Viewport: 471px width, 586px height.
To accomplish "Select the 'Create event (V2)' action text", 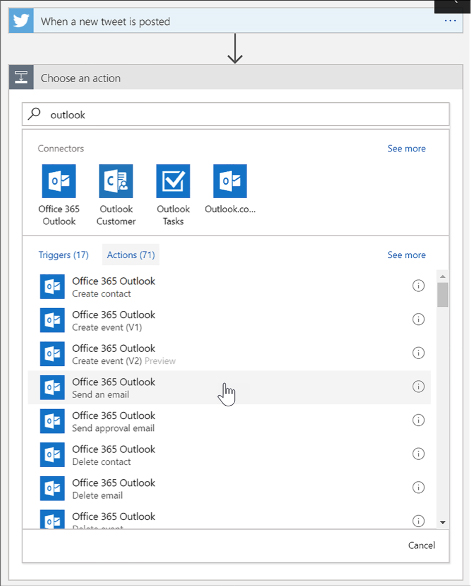I will 107,361.
